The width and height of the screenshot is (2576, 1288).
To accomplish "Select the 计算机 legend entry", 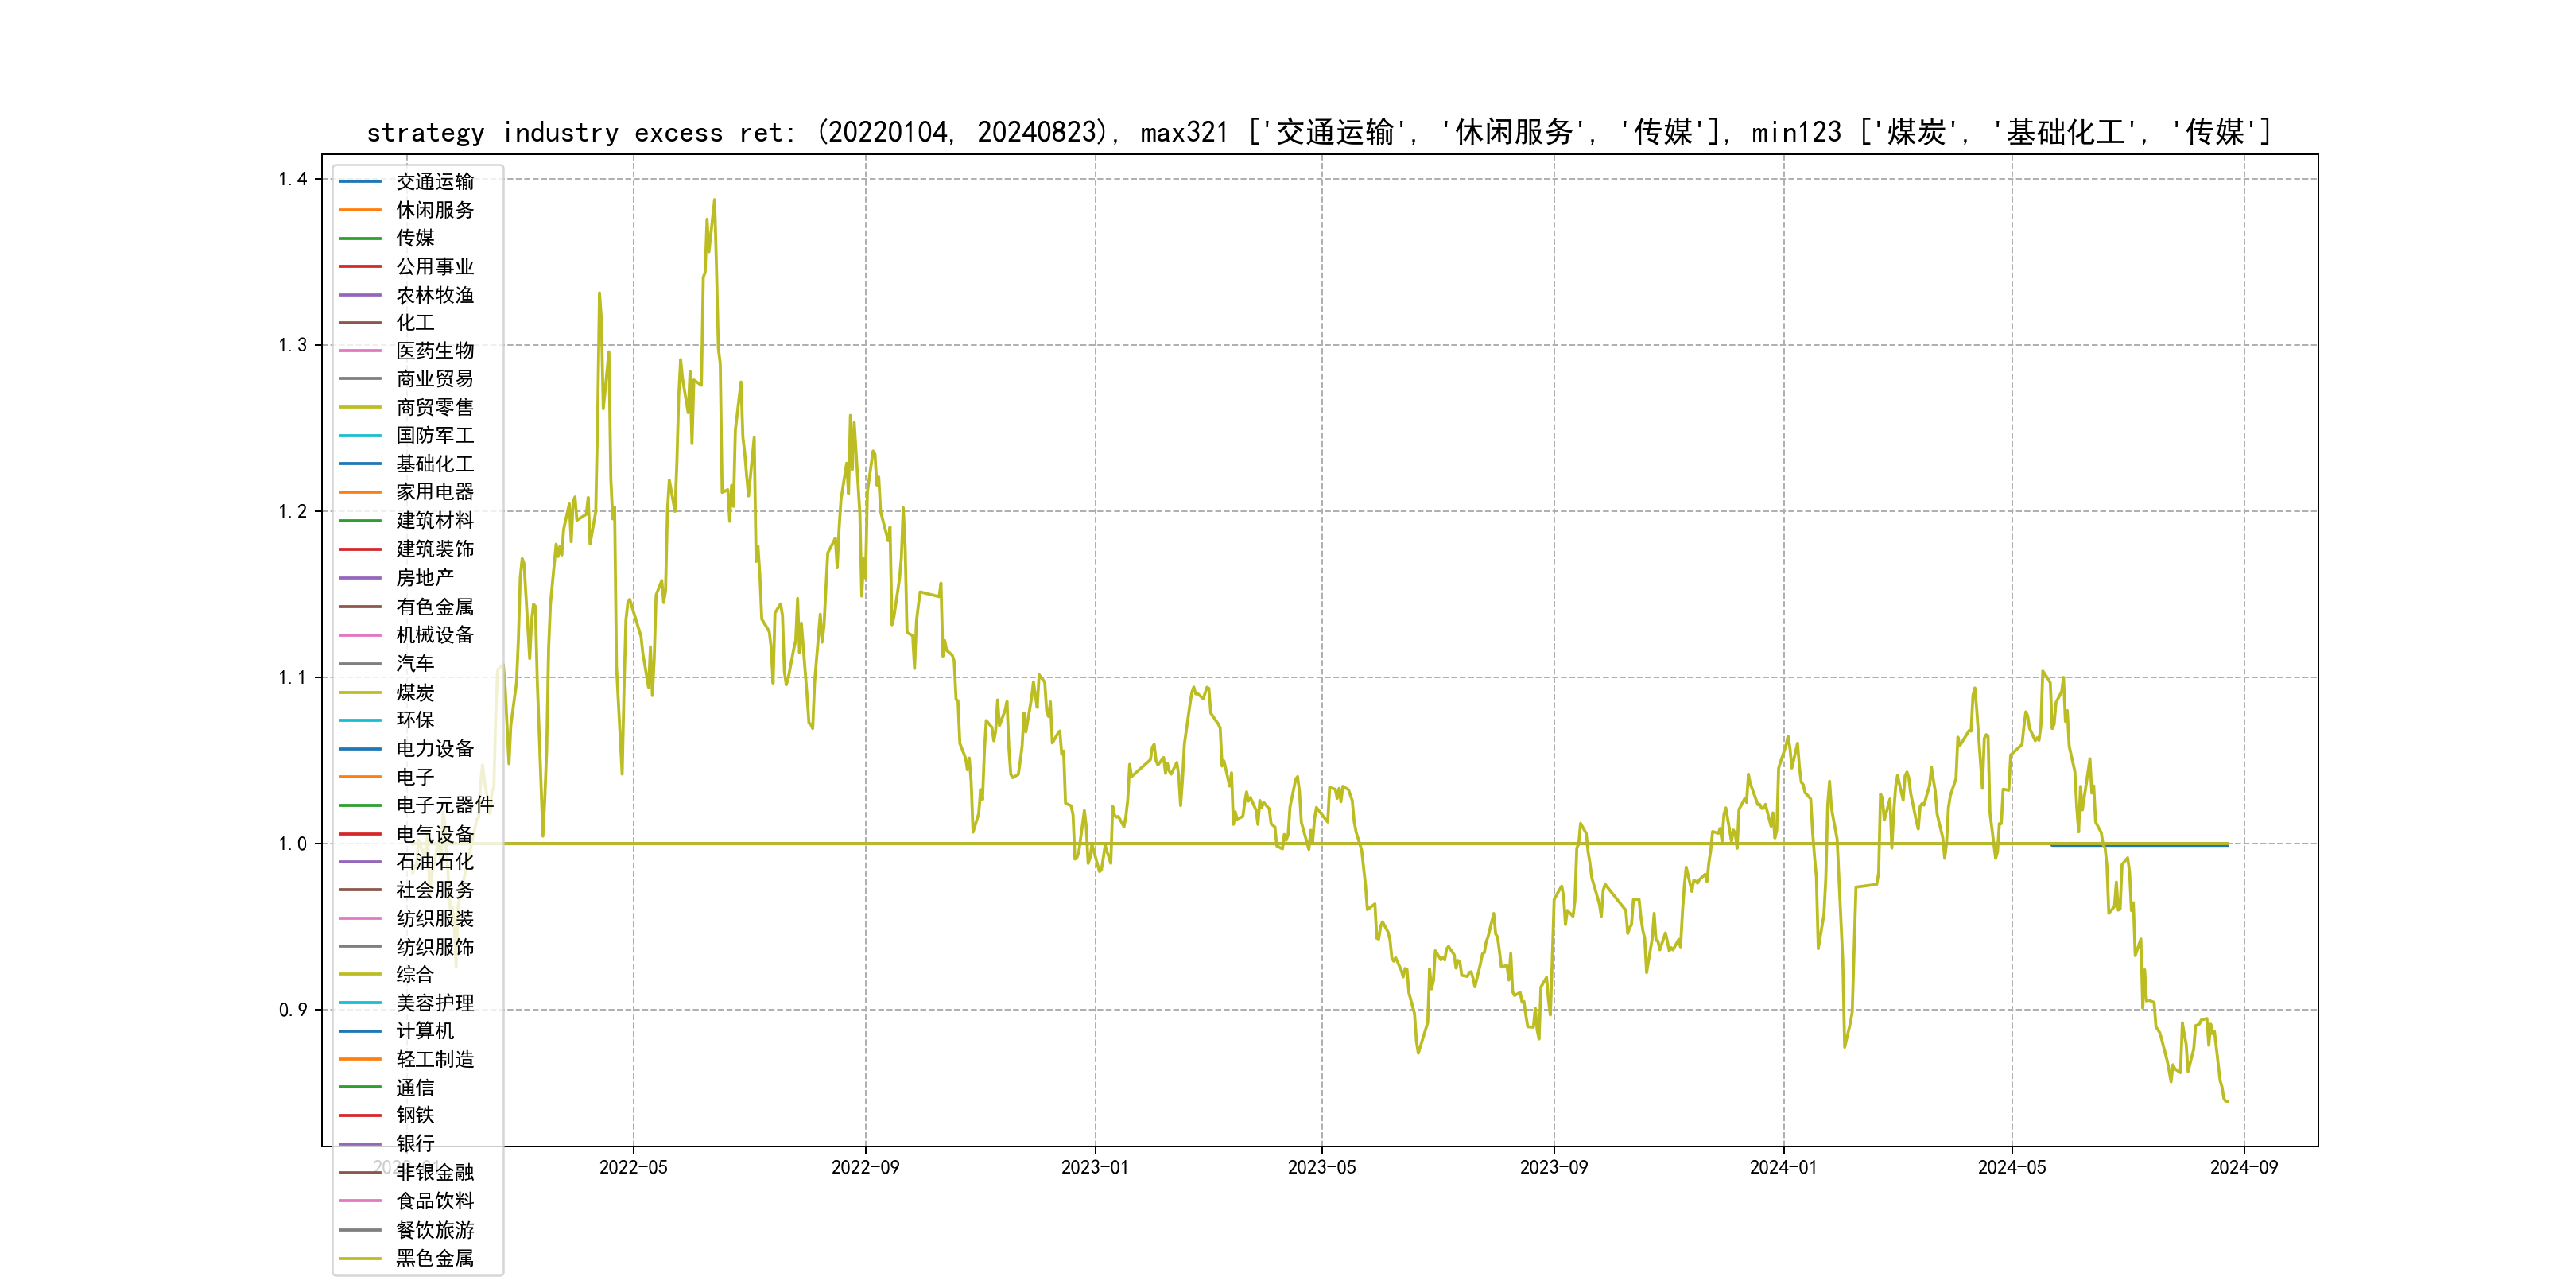I will (424, 1031).
